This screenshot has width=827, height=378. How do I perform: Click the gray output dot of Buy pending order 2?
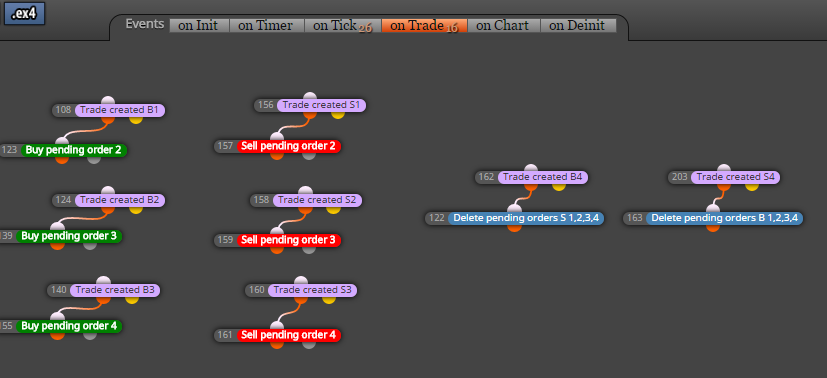click(x=94, y=159)
